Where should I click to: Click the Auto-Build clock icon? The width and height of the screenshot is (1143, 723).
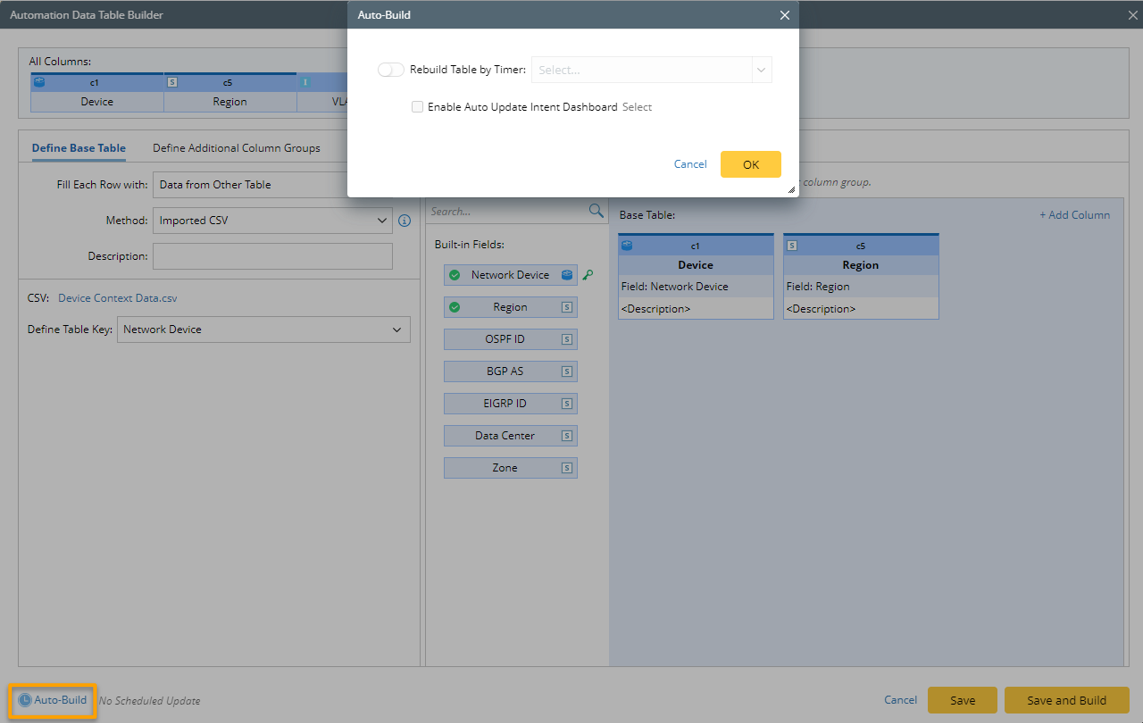(25, 700)
